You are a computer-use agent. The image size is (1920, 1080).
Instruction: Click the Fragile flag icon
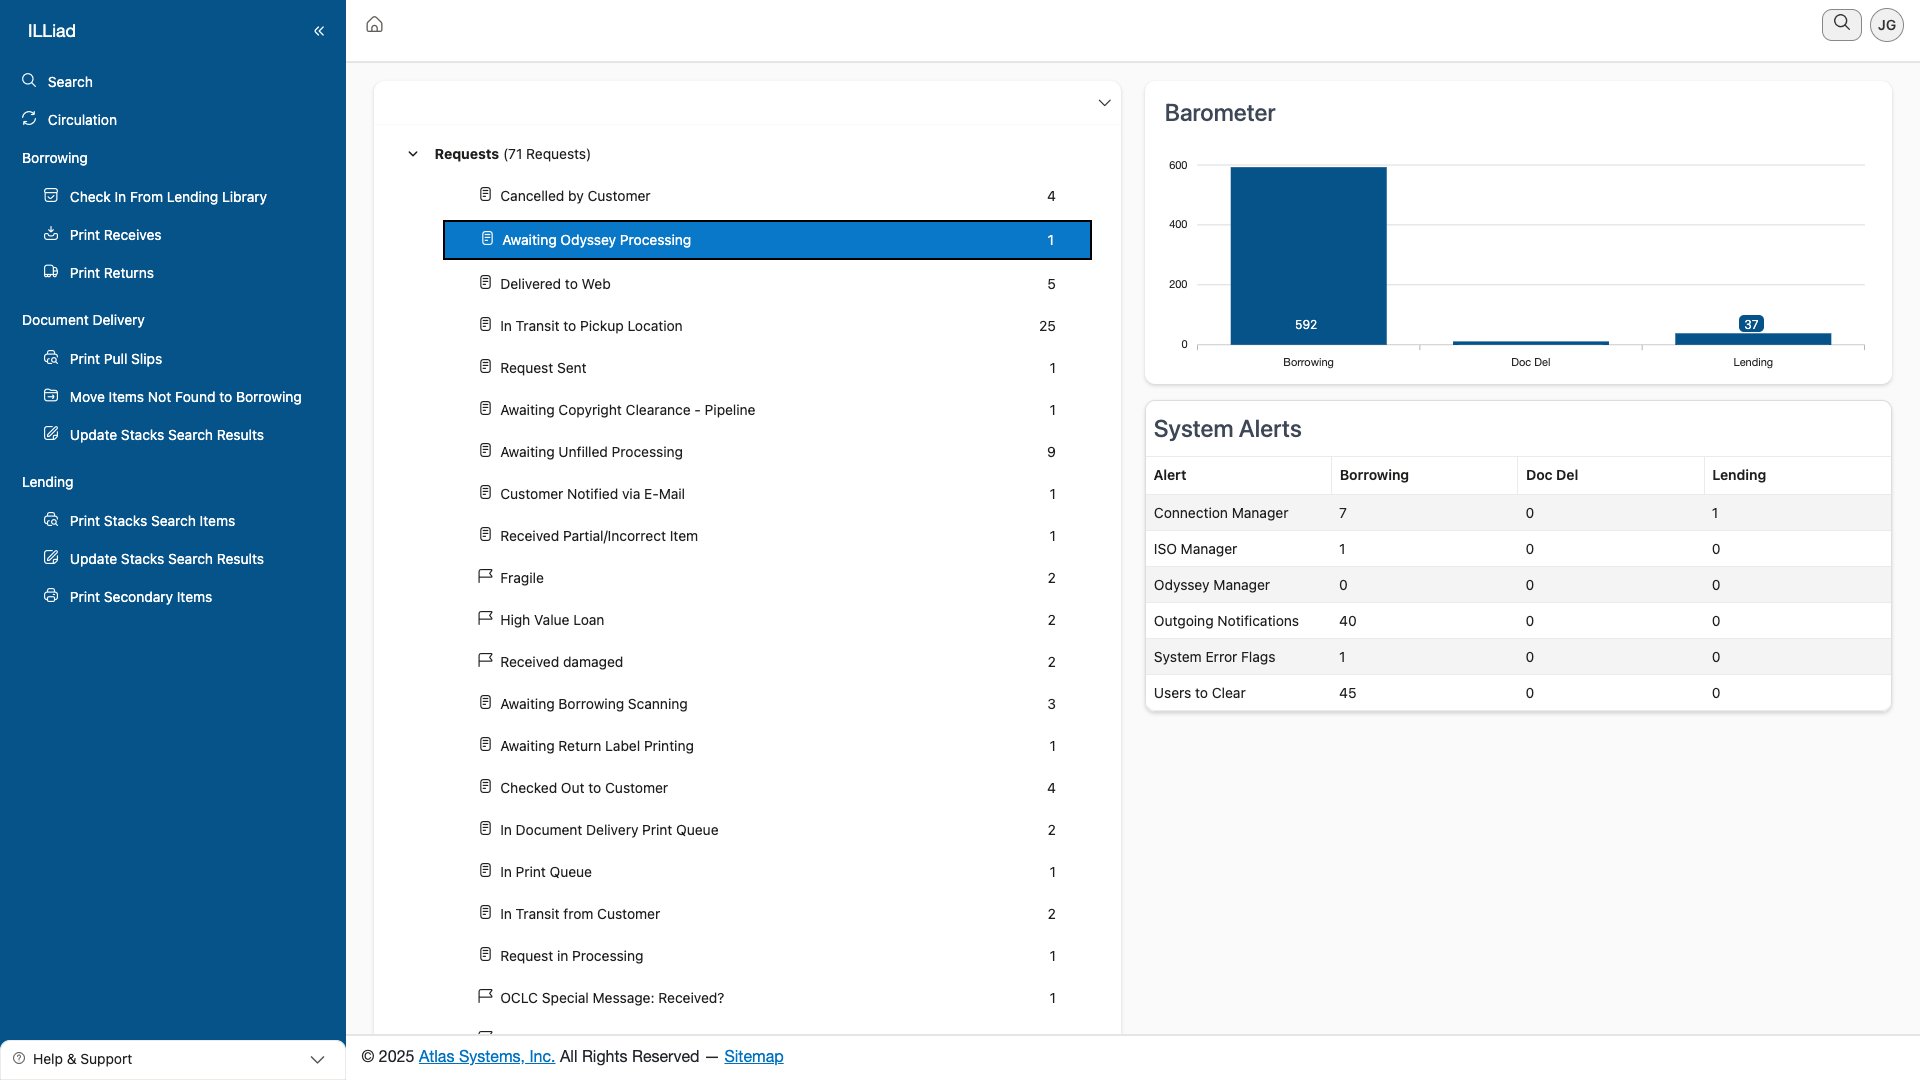(485, 577)
